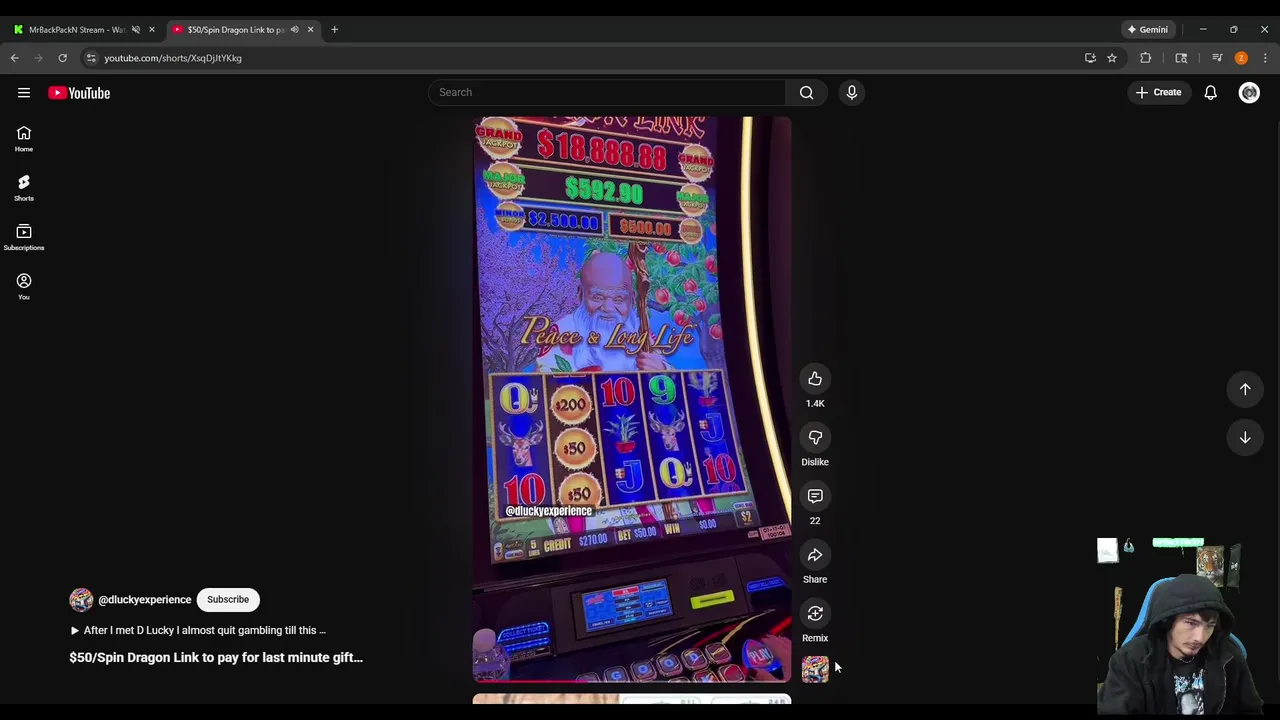The image size is (1280, 720).
Task: Share this Short
Action: [x=815, y=555]
